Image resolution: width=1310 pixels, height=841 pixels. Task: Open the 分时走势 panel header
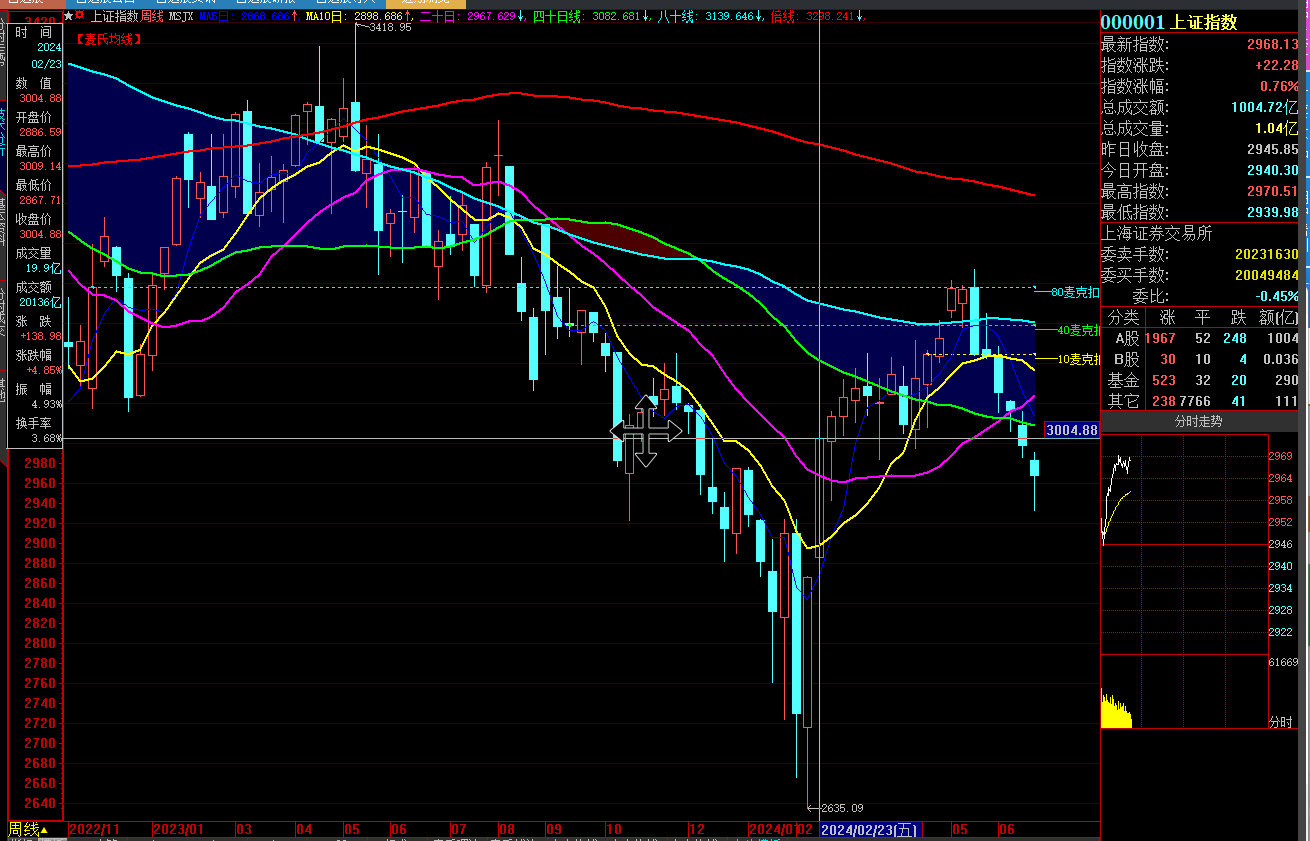click(x=1198, y=422)
